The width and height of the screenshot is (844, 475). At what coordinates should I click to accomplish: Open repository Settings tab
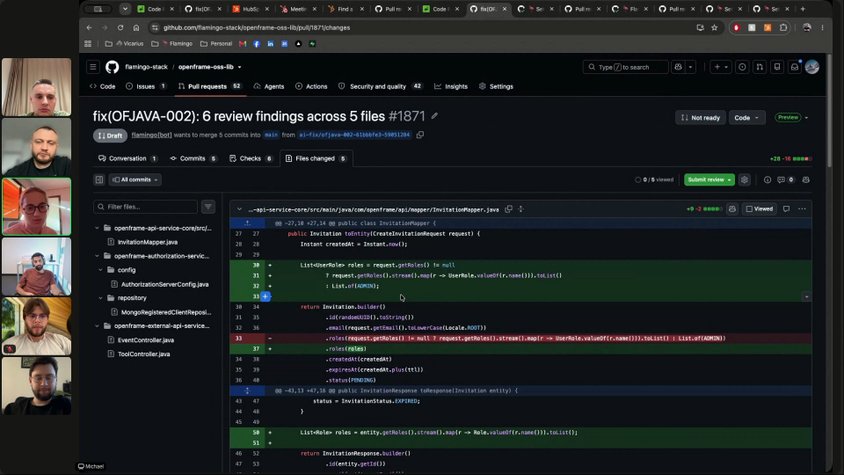[496, 86]
